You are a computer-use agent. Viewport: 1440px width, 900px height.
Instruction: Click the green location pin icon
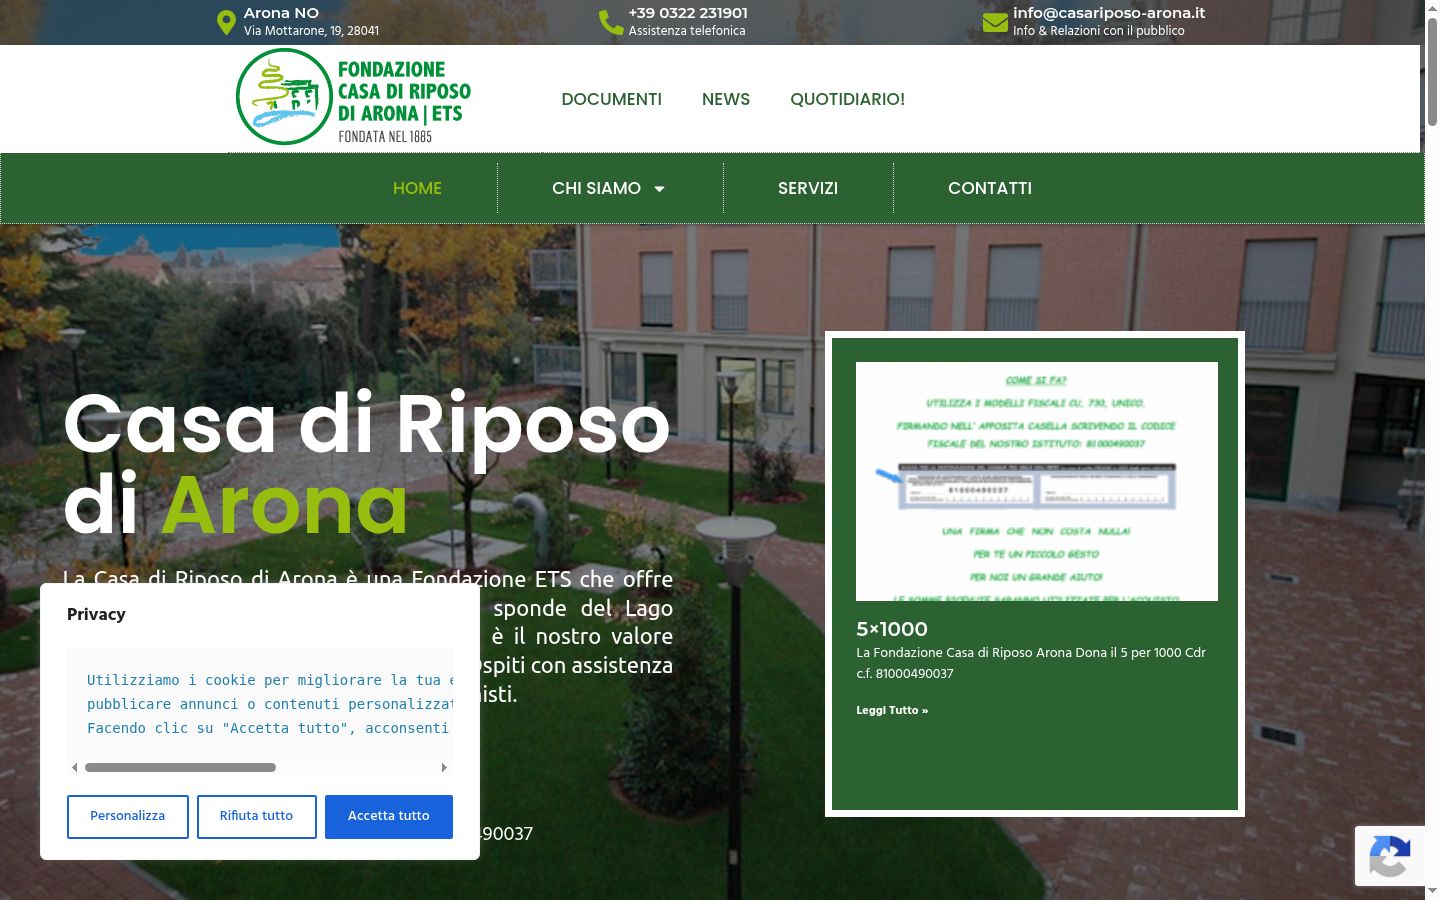226,22
